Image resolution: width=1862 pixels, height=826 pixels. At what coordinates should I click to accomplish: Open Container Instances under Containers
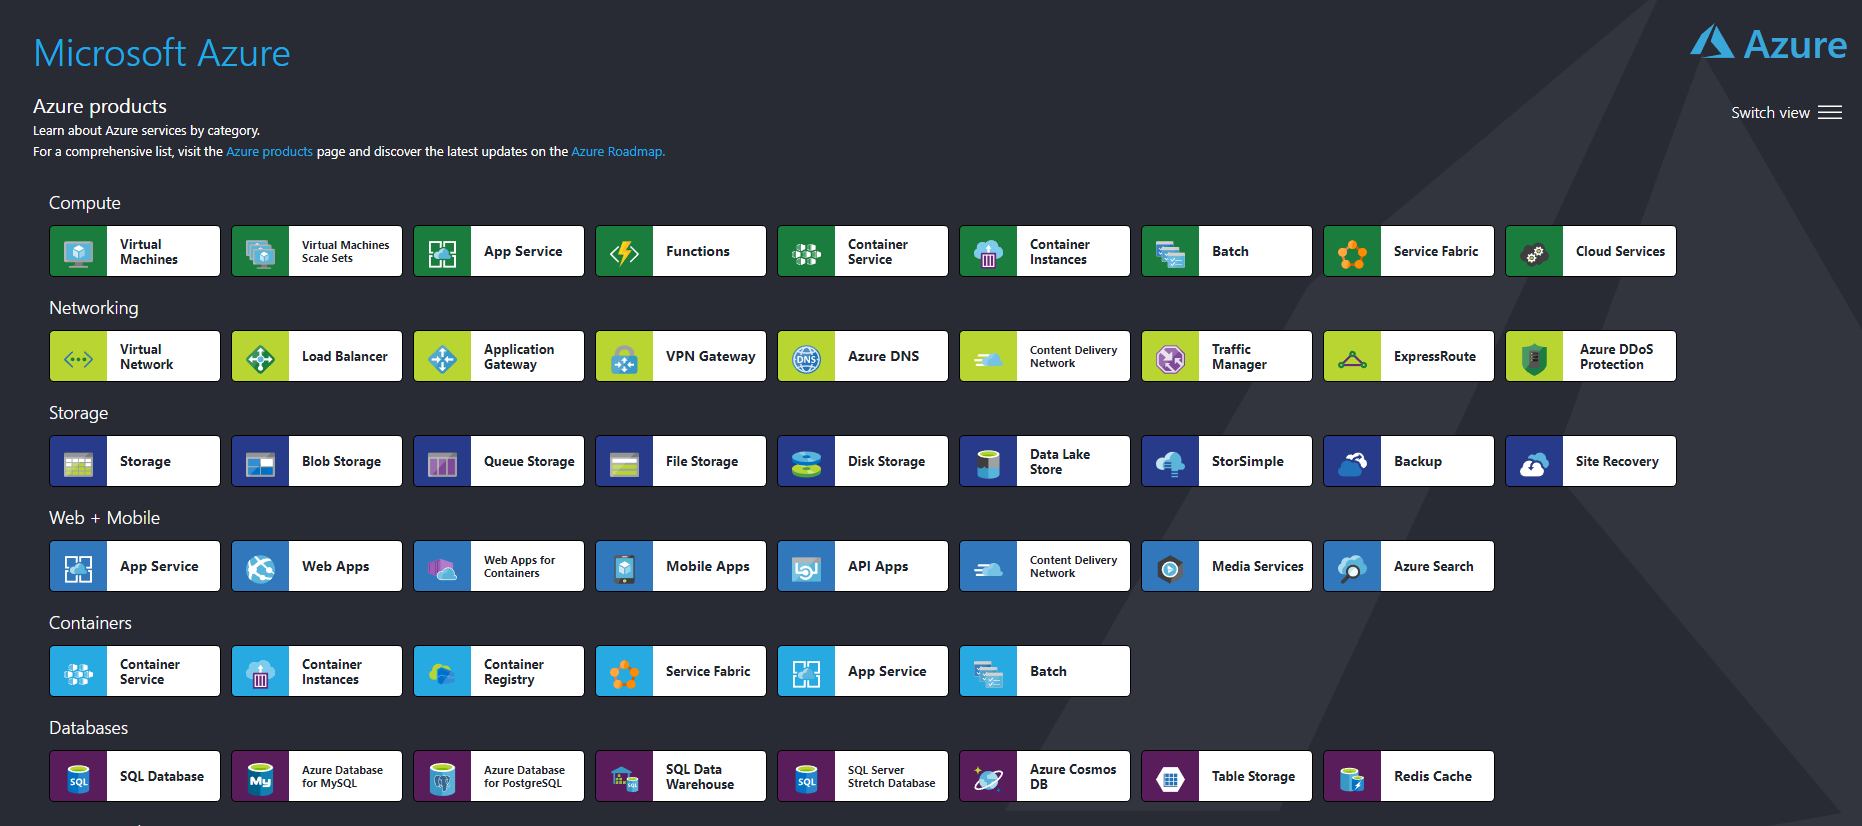[x=317, y=671]
